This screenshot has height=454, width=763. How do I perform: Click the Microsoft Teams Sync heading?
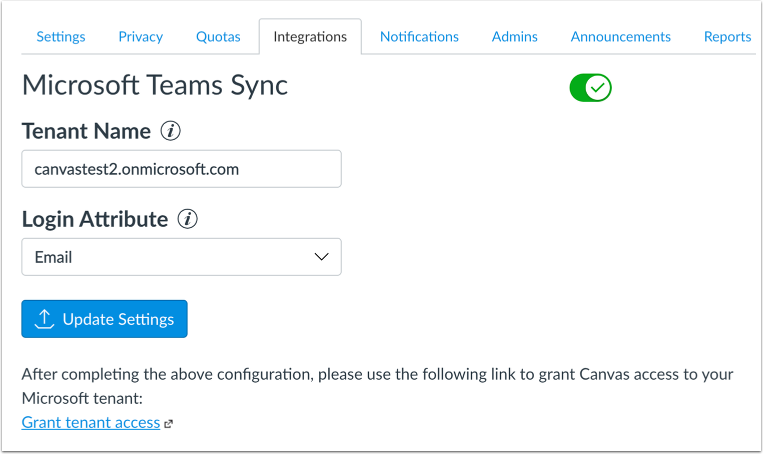click(x=155, y=86)
